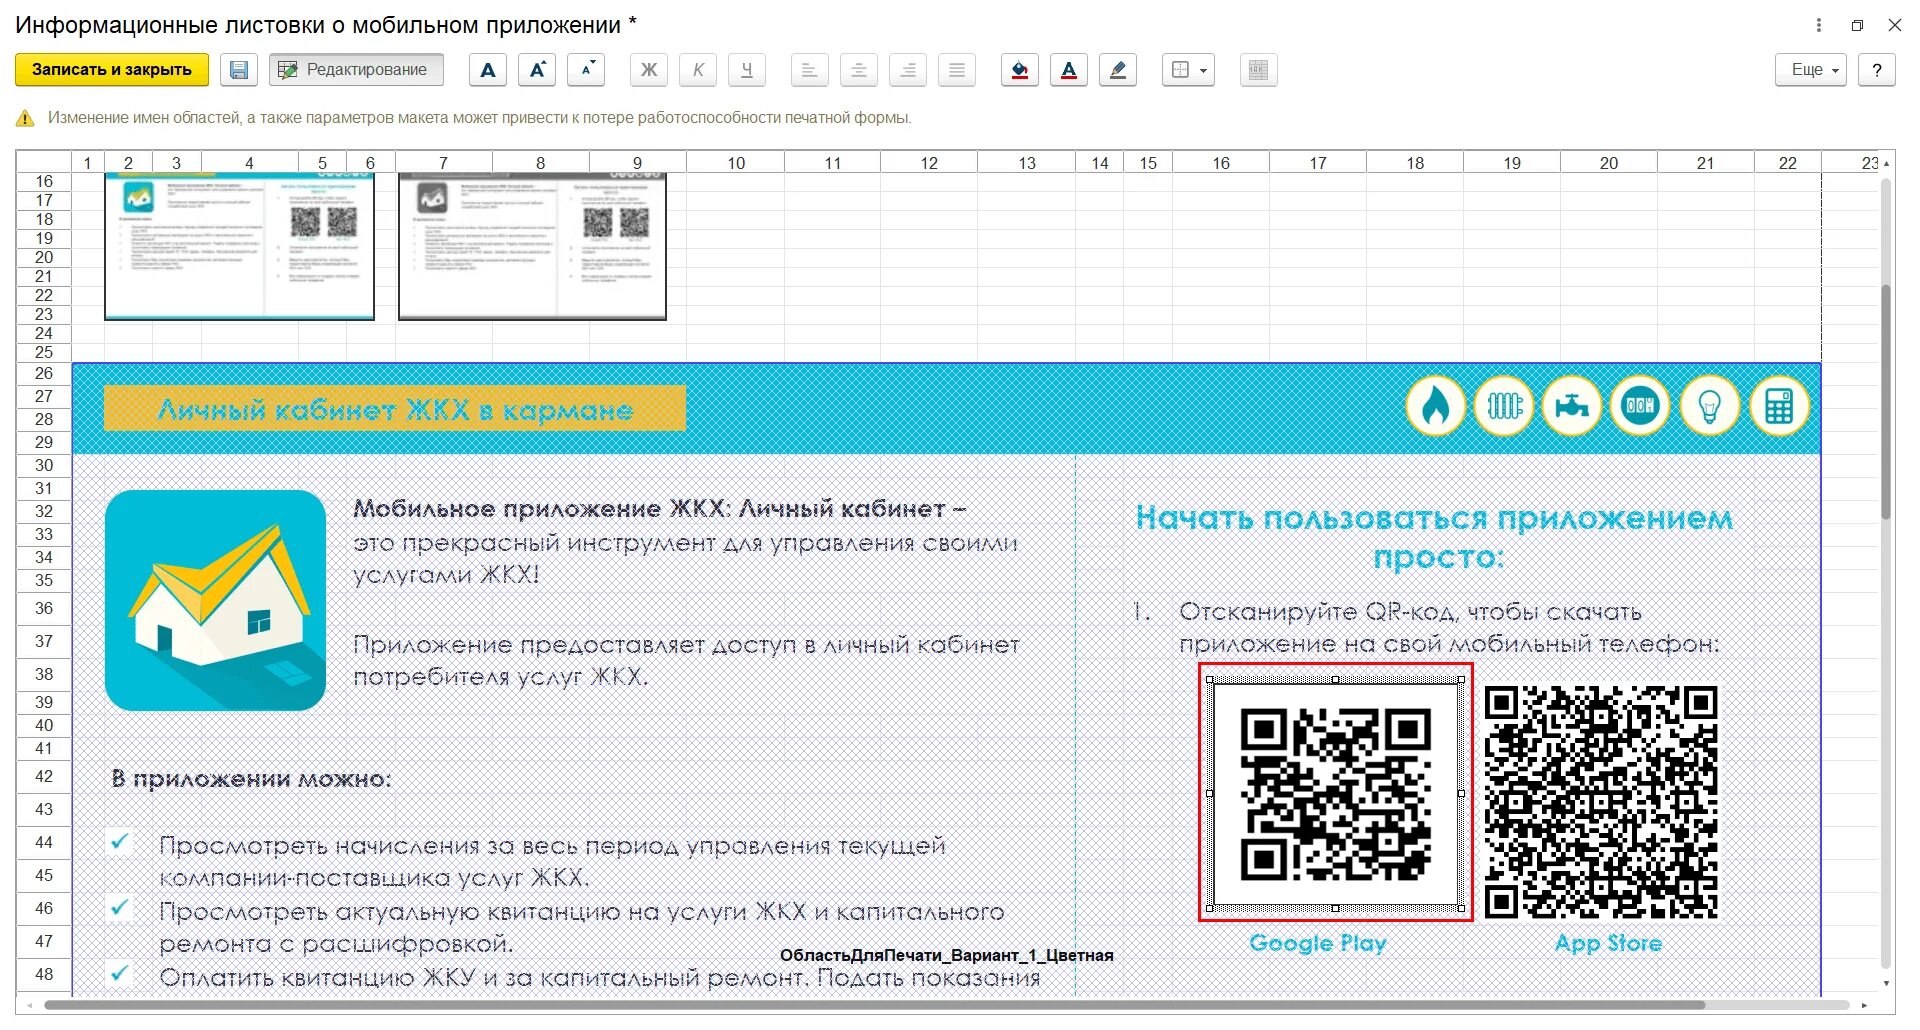Image resolution: width=1920 pixels, height=1030 pixels.
Task: Decrease the font size
Action: 586,70
